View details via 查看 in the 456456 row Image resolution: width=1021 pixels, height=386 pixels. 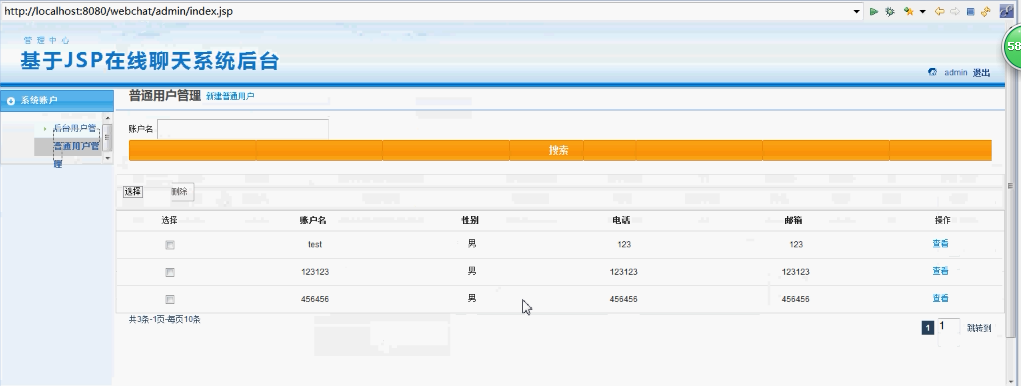coord(940,298)
